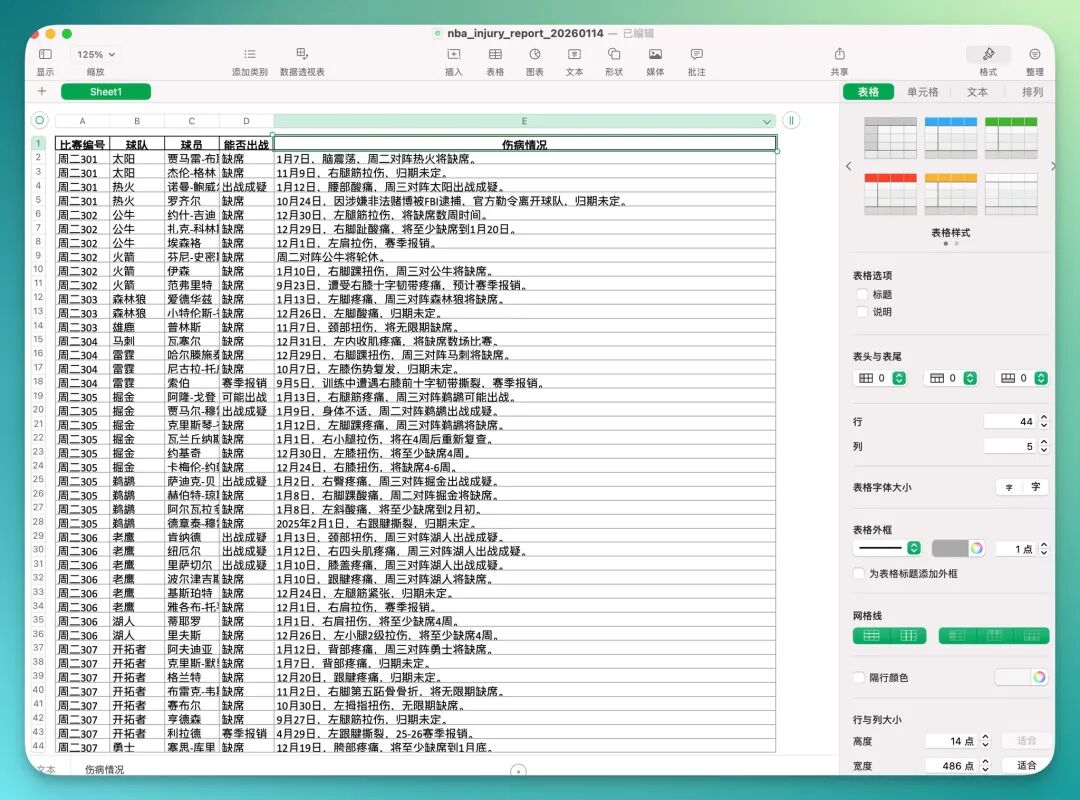Show previous table styles with left arrow
The image size is (1080, 800).
(849, 166)
